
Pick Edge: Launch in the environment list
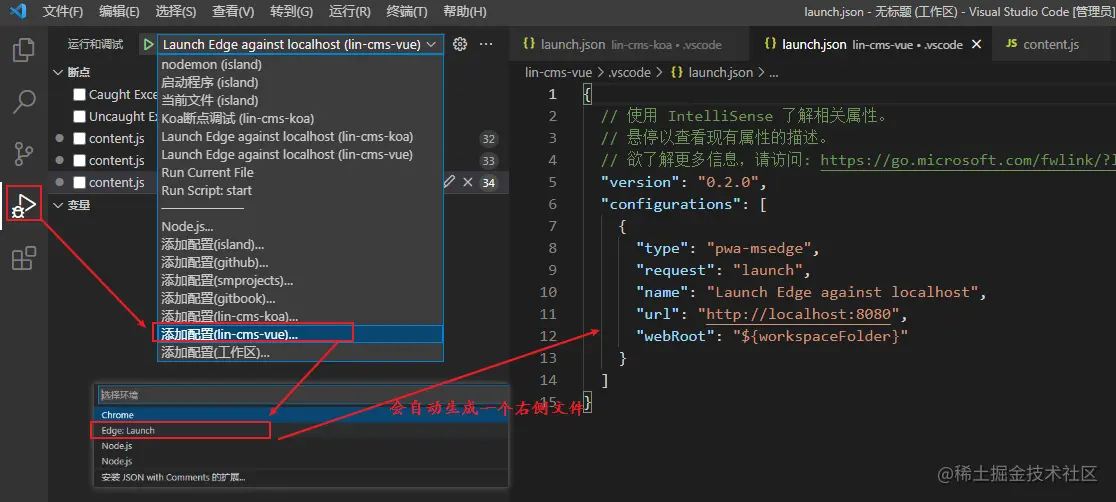click(301, 431)
